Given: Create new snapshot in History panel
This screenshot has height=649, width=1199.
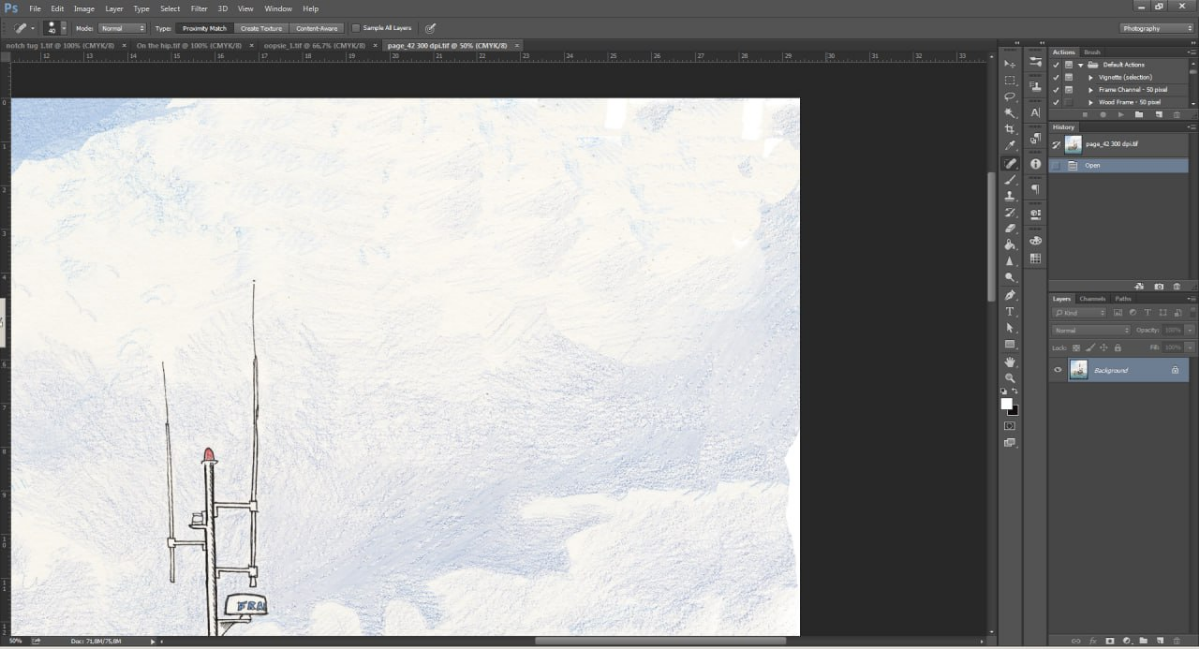Looking at the screenshot, I should point(1158,287).
